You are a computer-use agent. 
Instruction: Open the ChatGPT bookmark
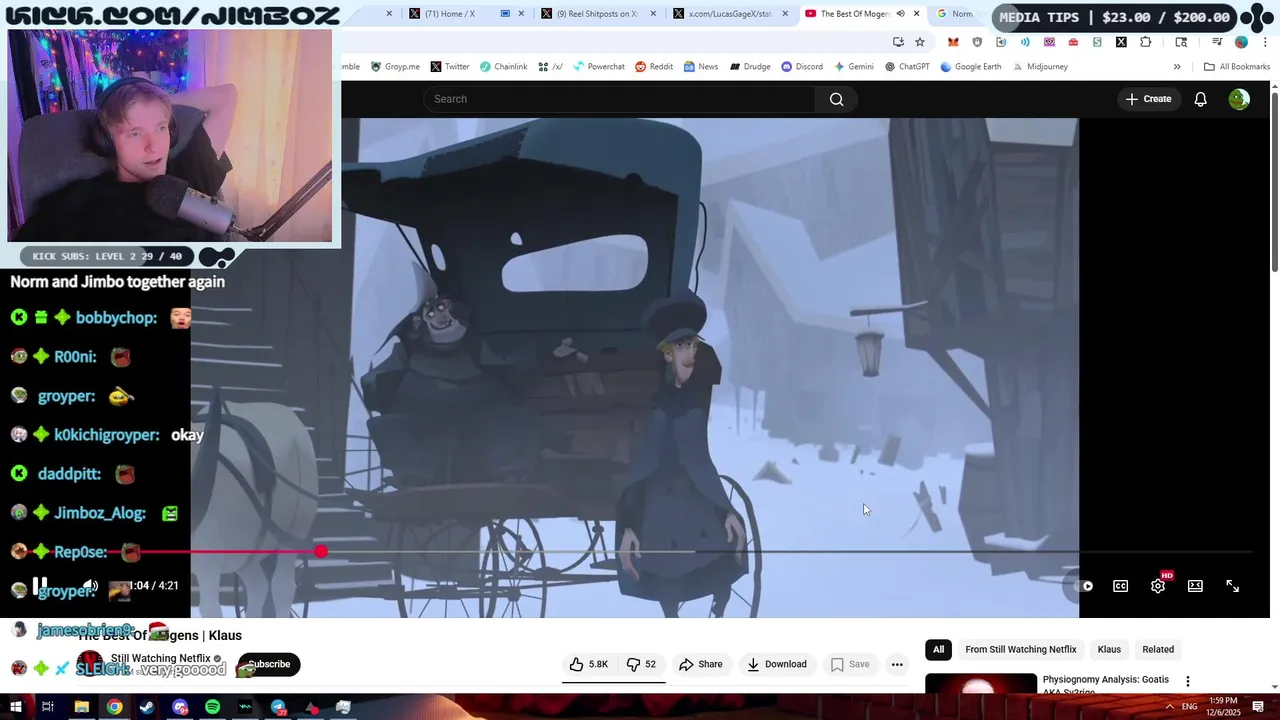coord(907,67)
